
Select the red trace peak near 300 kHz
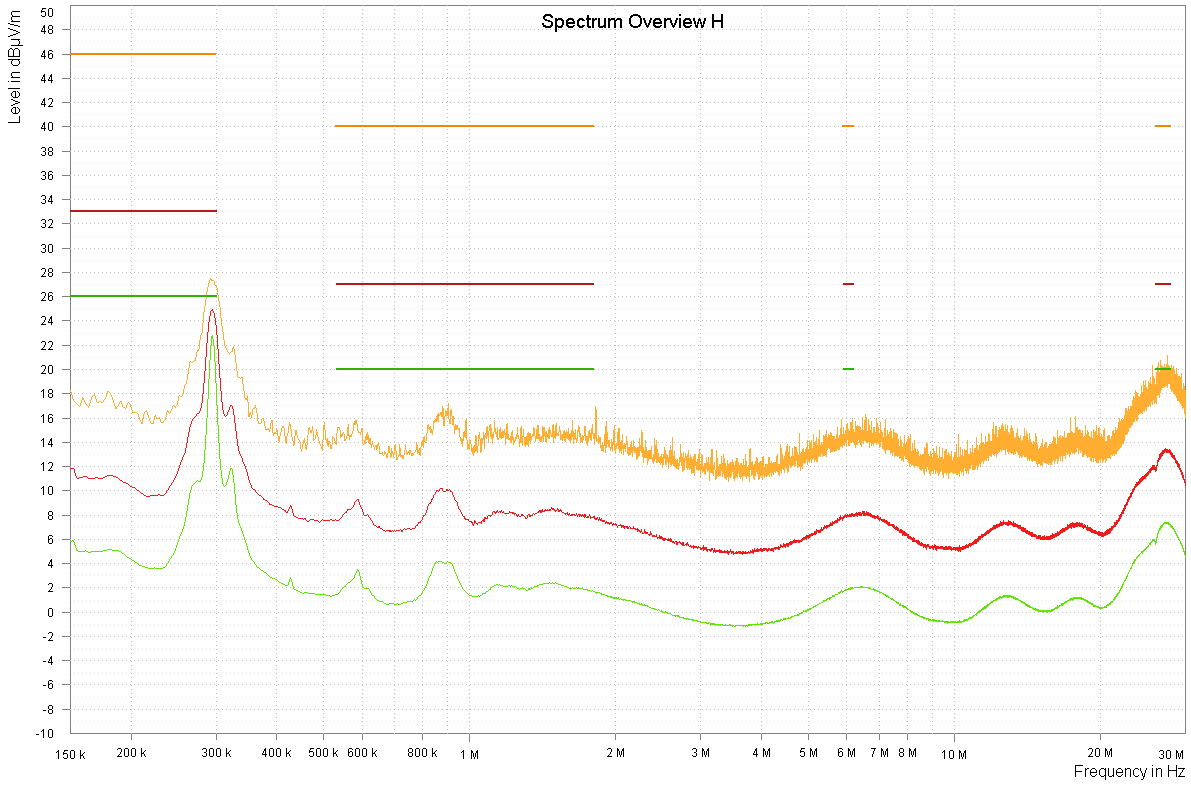point(212,311)
